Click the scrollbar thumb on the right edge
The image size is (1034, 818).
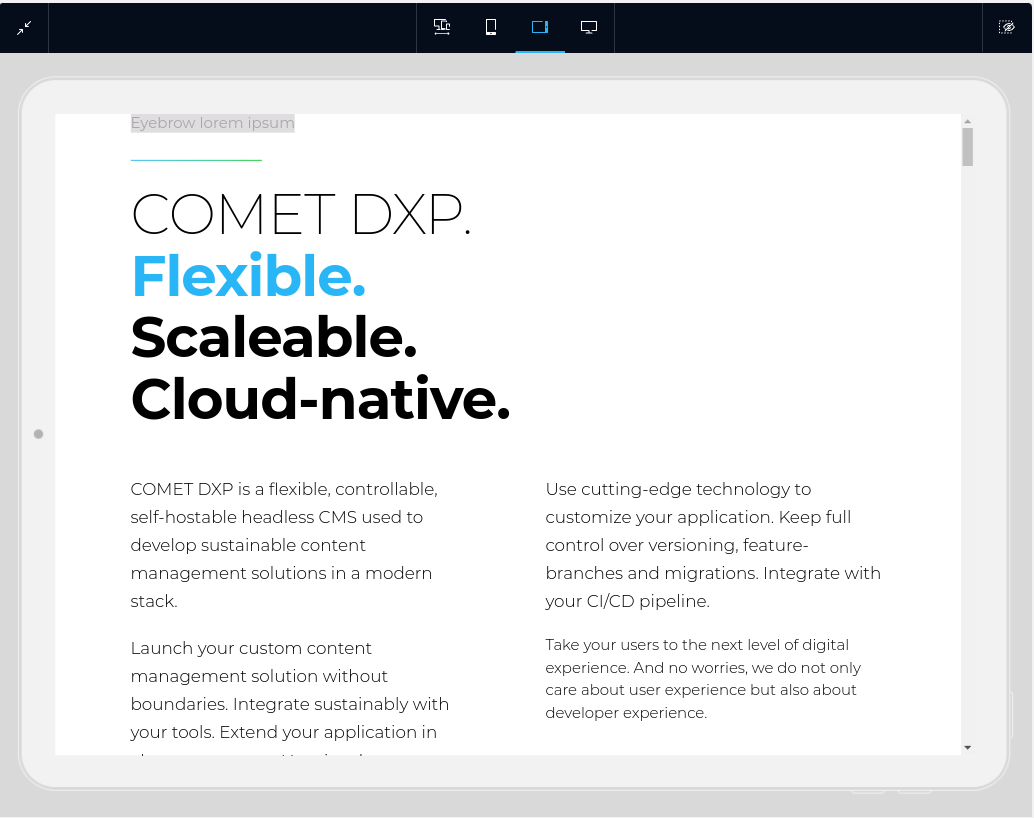click(966, 145)
